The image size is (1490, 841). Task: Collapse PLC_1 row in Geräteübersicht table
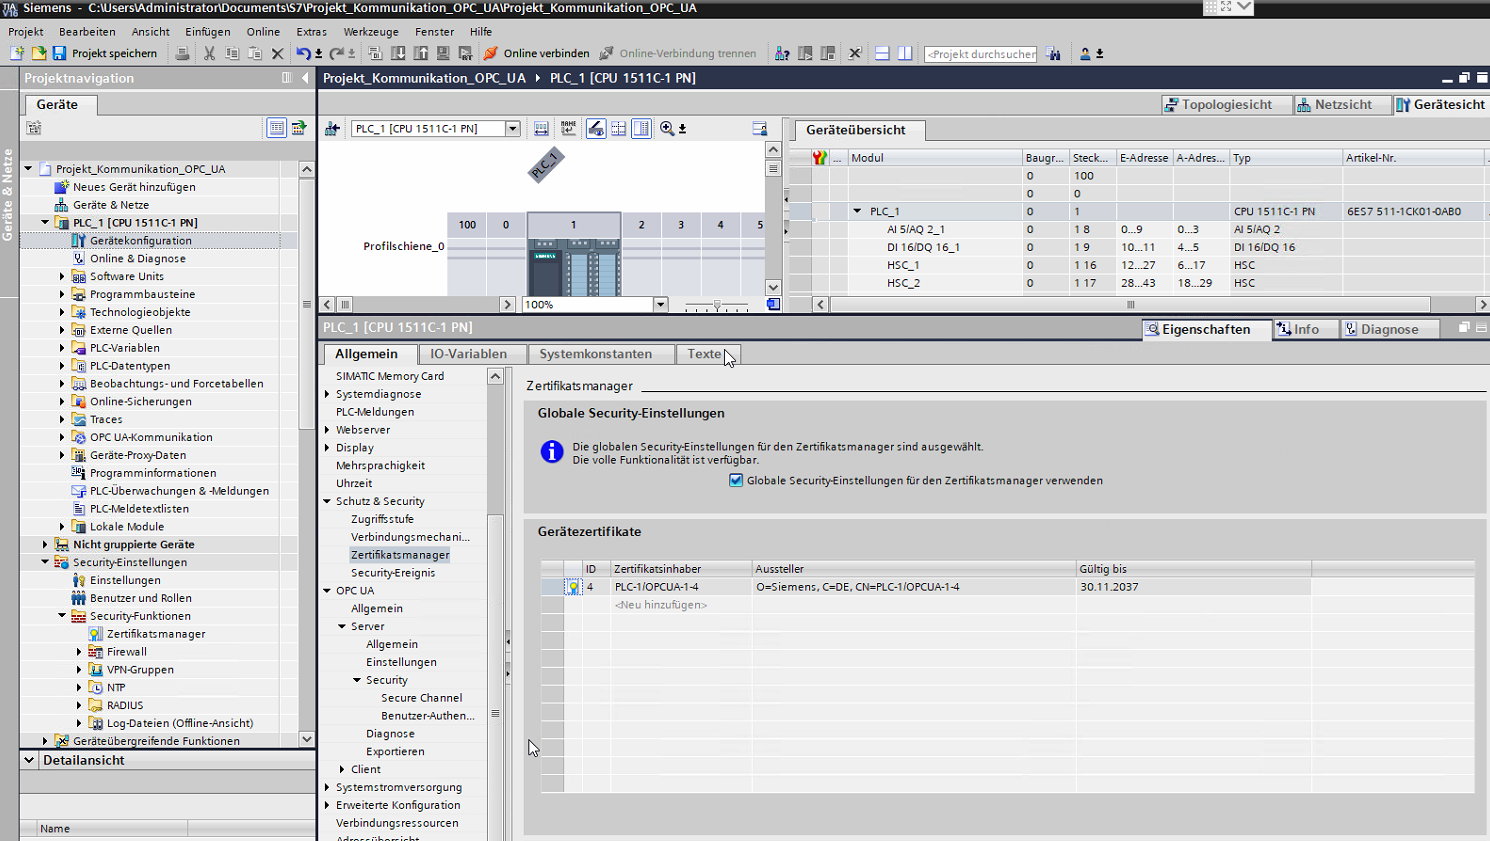[x=857, y=211]
